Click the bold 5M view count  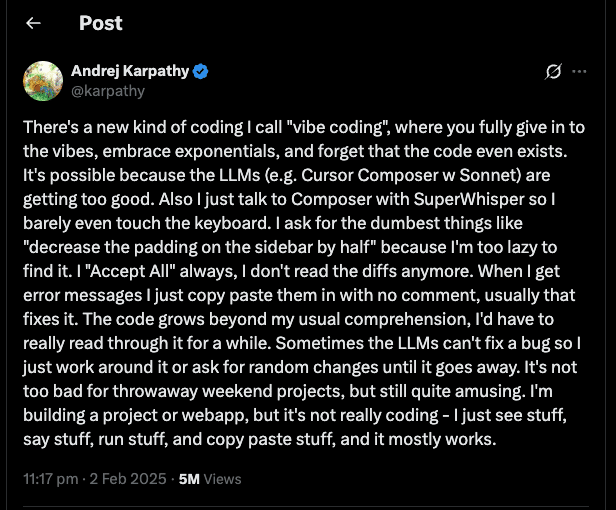click(x=189, y=479)
